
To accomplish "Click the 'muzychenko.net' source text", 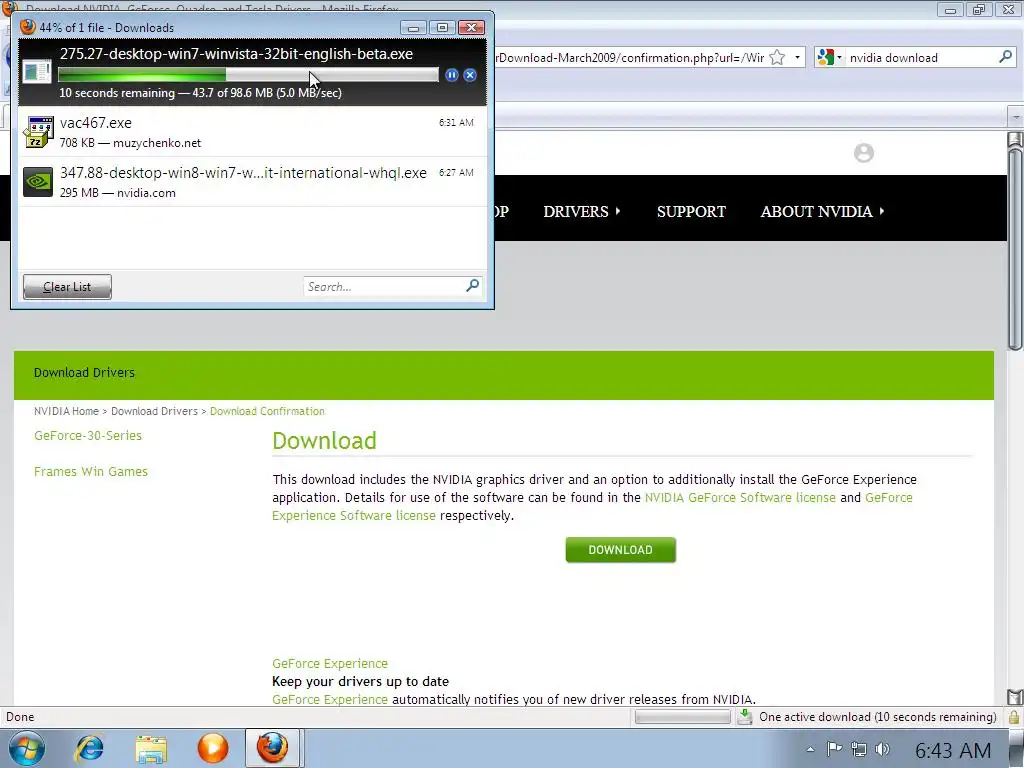I will 157,143.
